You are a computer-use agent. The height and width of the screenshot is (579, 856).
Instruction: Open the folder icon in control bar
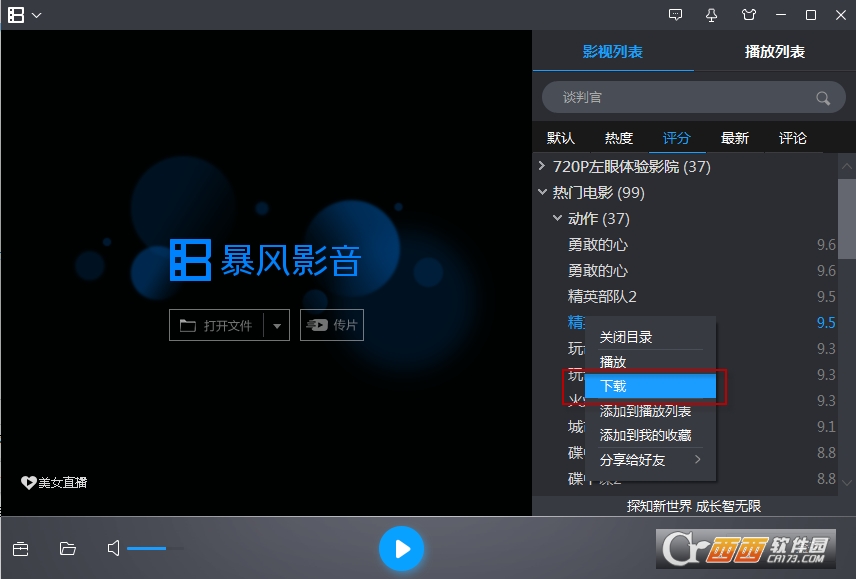(x=68, y=548)
